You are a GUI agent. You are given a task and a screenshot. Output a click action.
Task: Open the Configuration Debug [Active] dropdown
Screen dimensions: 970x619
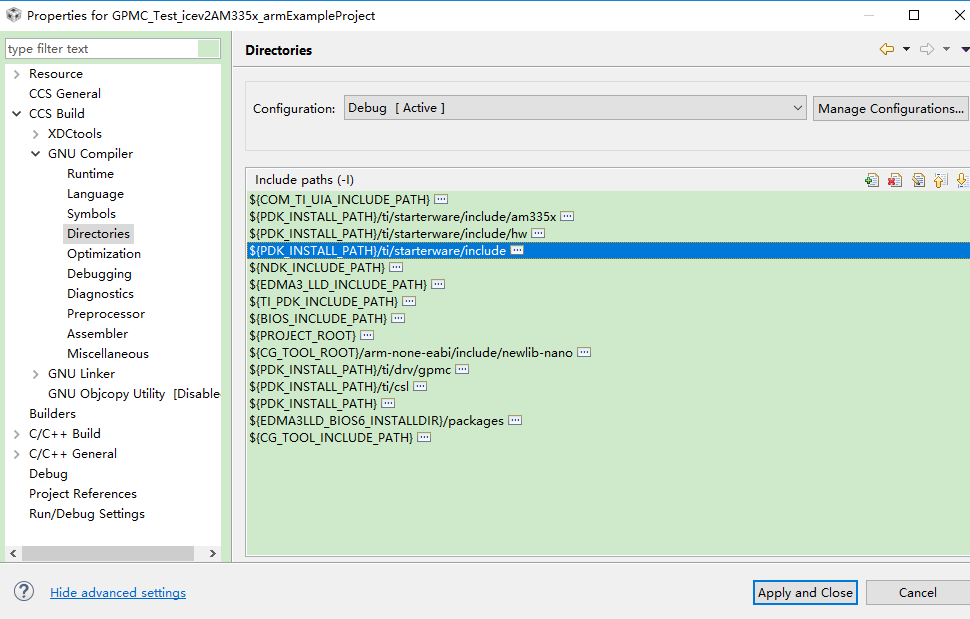[575, 108]
